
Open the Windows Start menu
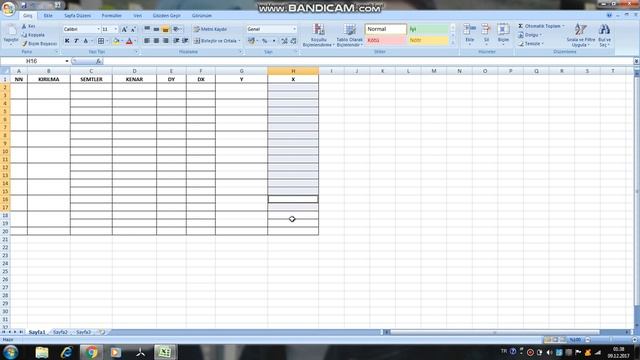coord(10,352)
